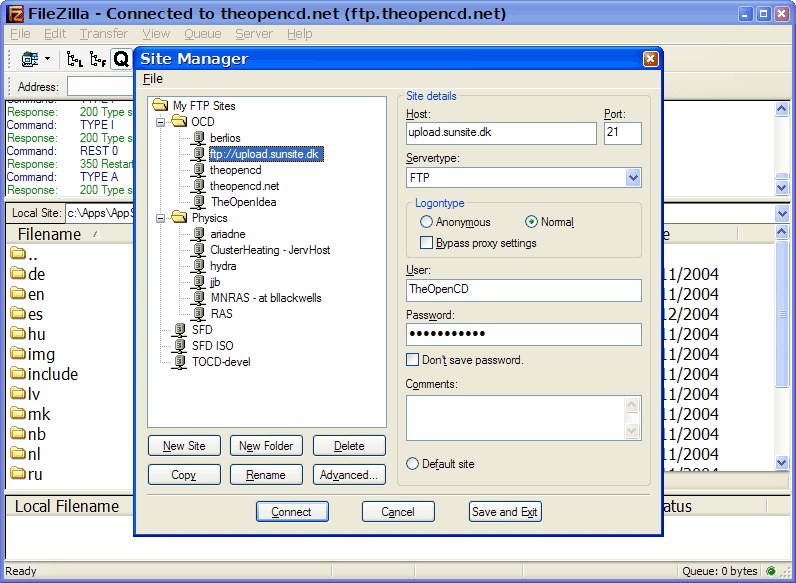The height and width of the screenshot is (583, 796).
Task: Select Anonymous logon type
Action: pyautogui.click(x=426, y=222)
